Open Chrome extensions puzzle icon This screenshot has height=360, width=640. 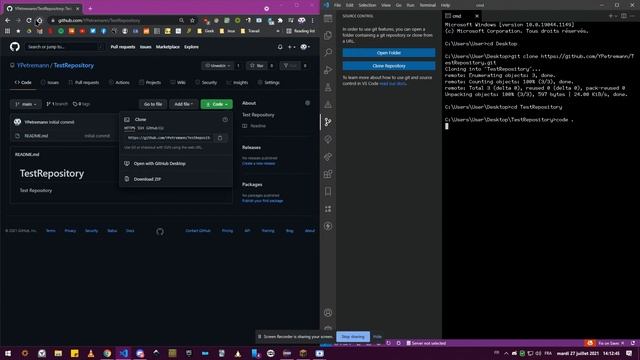(x=280, y=20)
